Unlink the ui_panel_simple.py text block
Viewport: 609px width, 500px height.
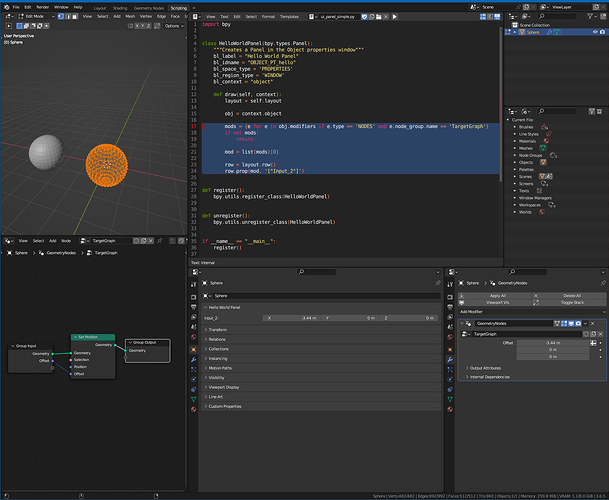386,17
